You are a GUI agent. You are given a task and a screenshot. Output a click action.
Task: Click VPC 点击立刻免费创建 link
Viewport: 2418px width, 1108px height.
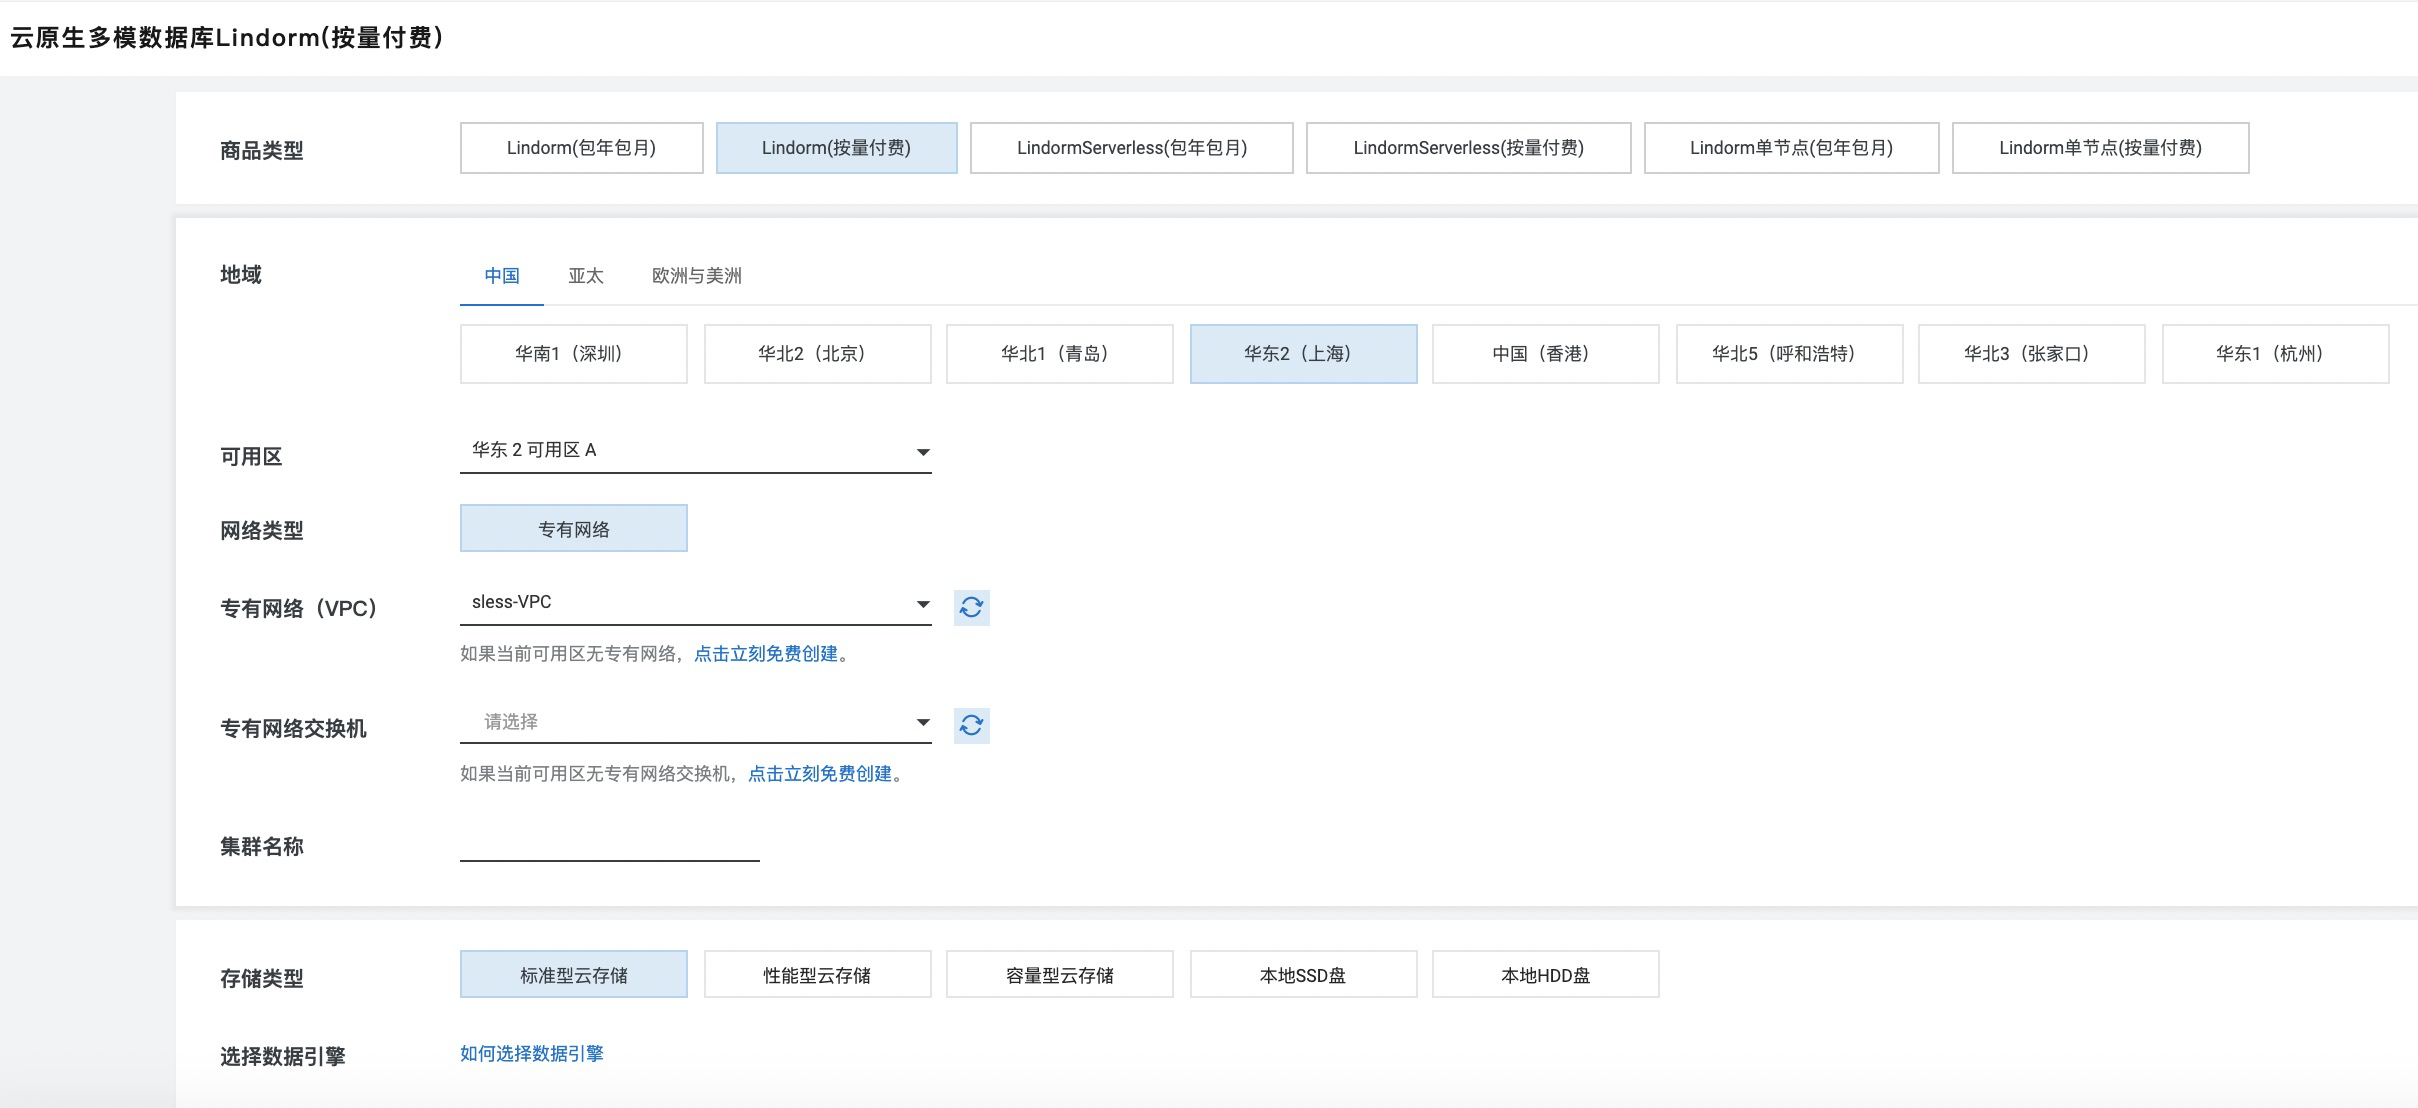[766, 654]
